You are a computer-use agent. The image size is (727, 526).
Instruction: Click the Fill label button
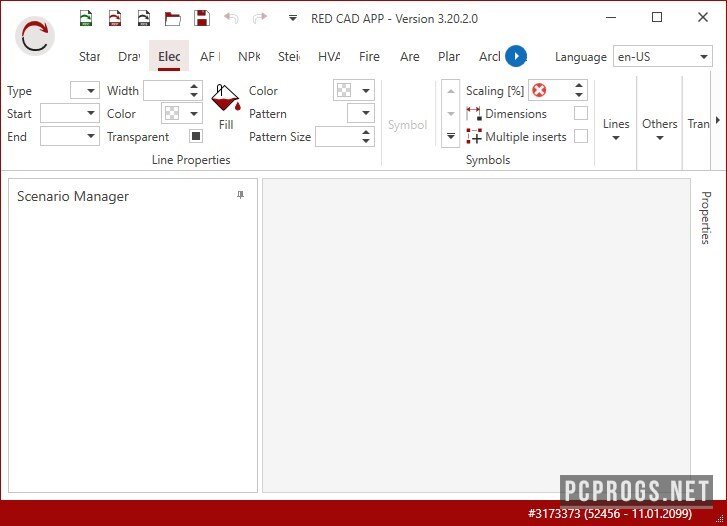coord(226,125)
